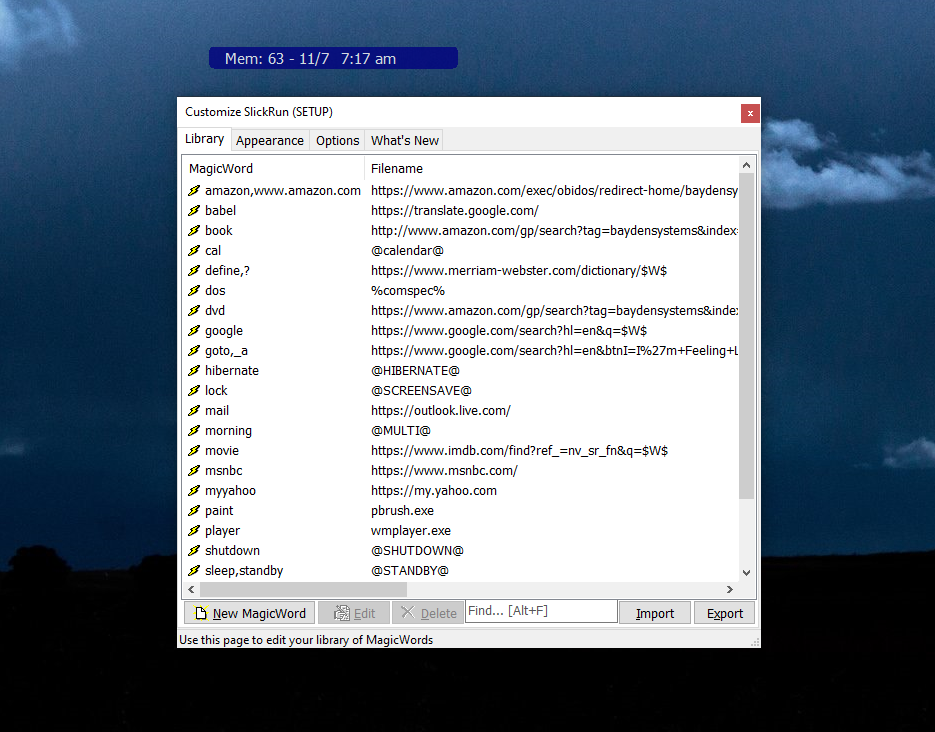The height and width of the screenshot is (732, 935).
Task: Click the vertical scrollbar down arrow
Action: click(746, 572)
